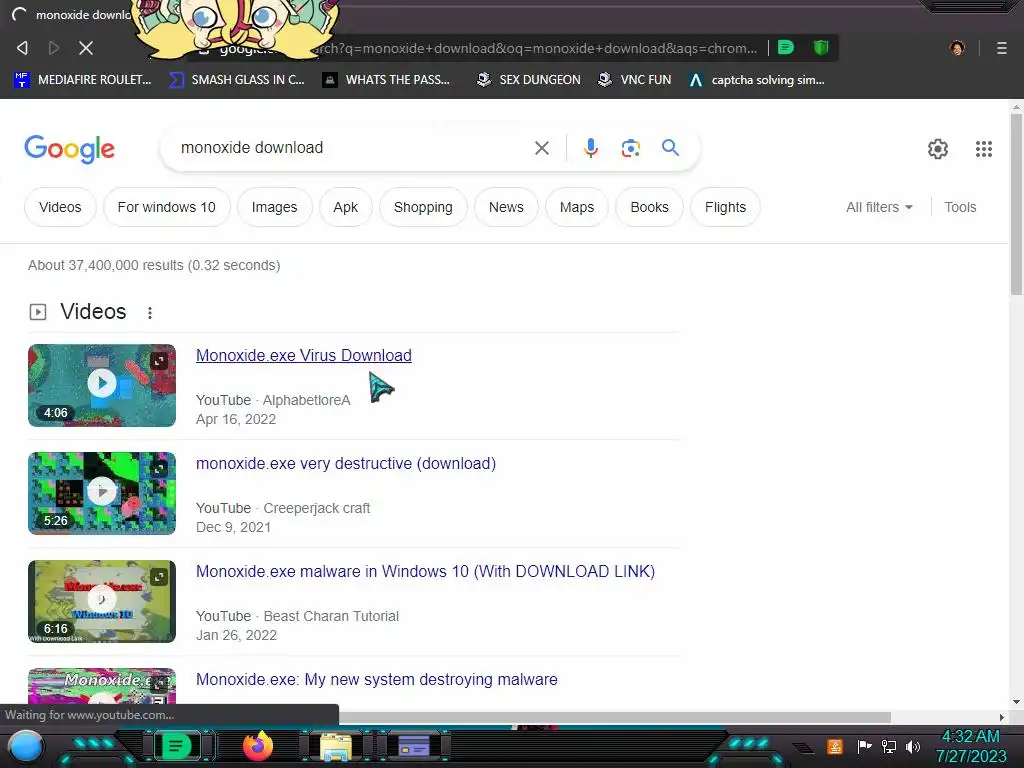Open Monoxide.exe malware in Windows 10 link

[425, 571]
